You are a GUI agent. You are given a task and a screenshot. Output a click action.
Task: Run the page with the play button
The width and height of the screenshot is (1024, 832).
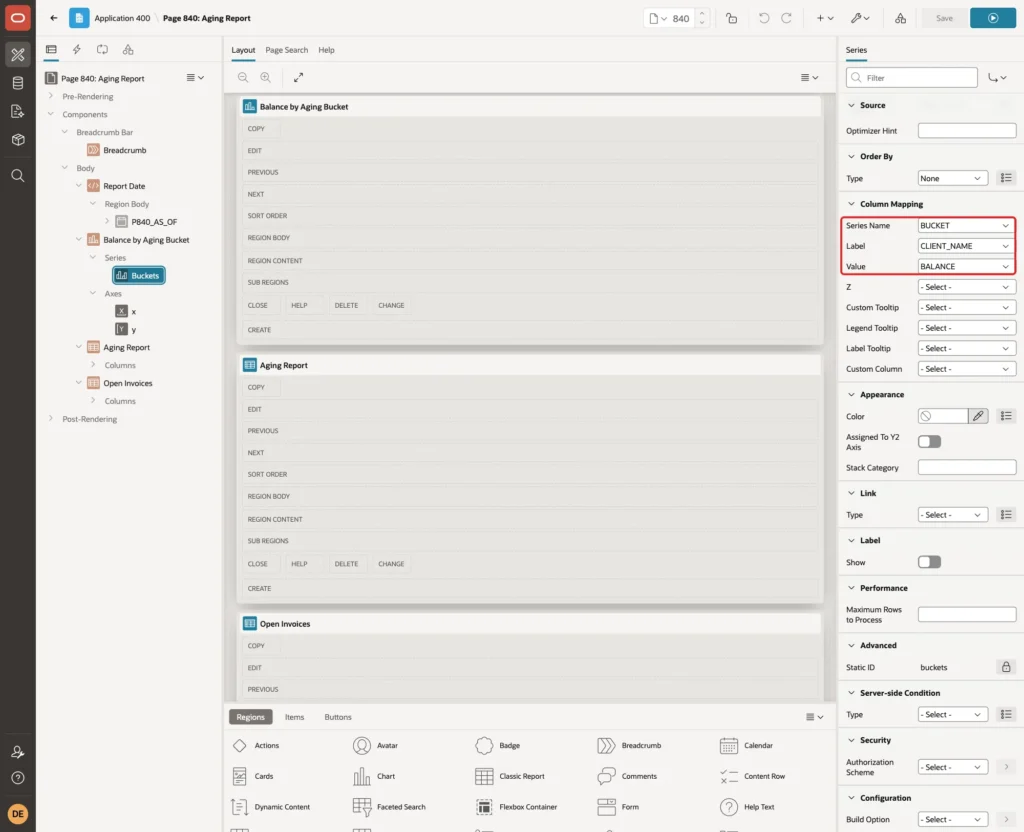click(993, 18)
